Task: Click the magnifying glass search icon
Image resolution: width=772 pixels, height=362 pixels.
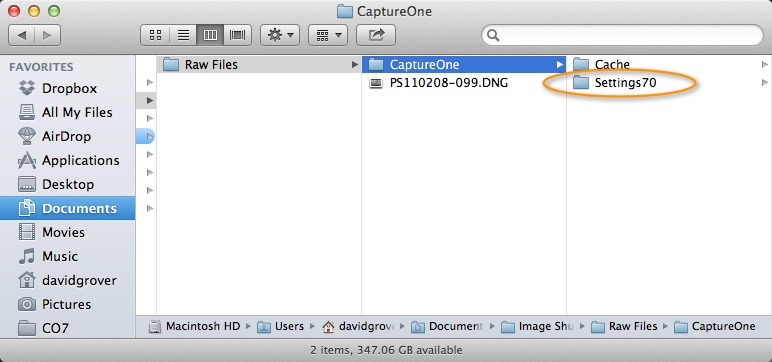Action: click(x=493, y=35)
